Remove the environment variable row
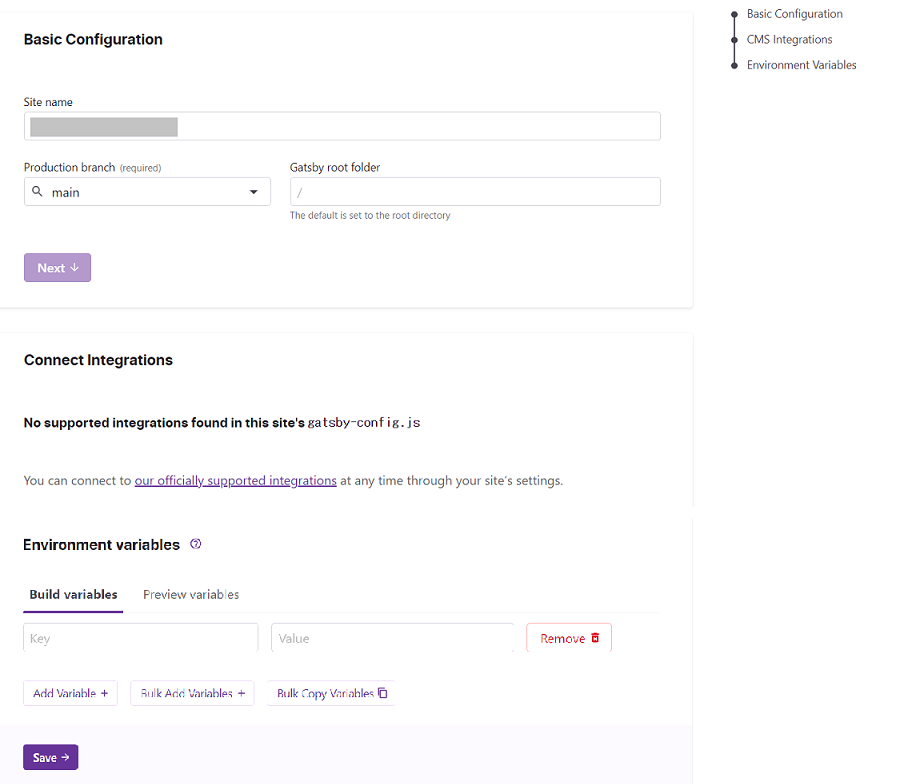The width and height of the screenshot is (911, 784). click(569, 638)
